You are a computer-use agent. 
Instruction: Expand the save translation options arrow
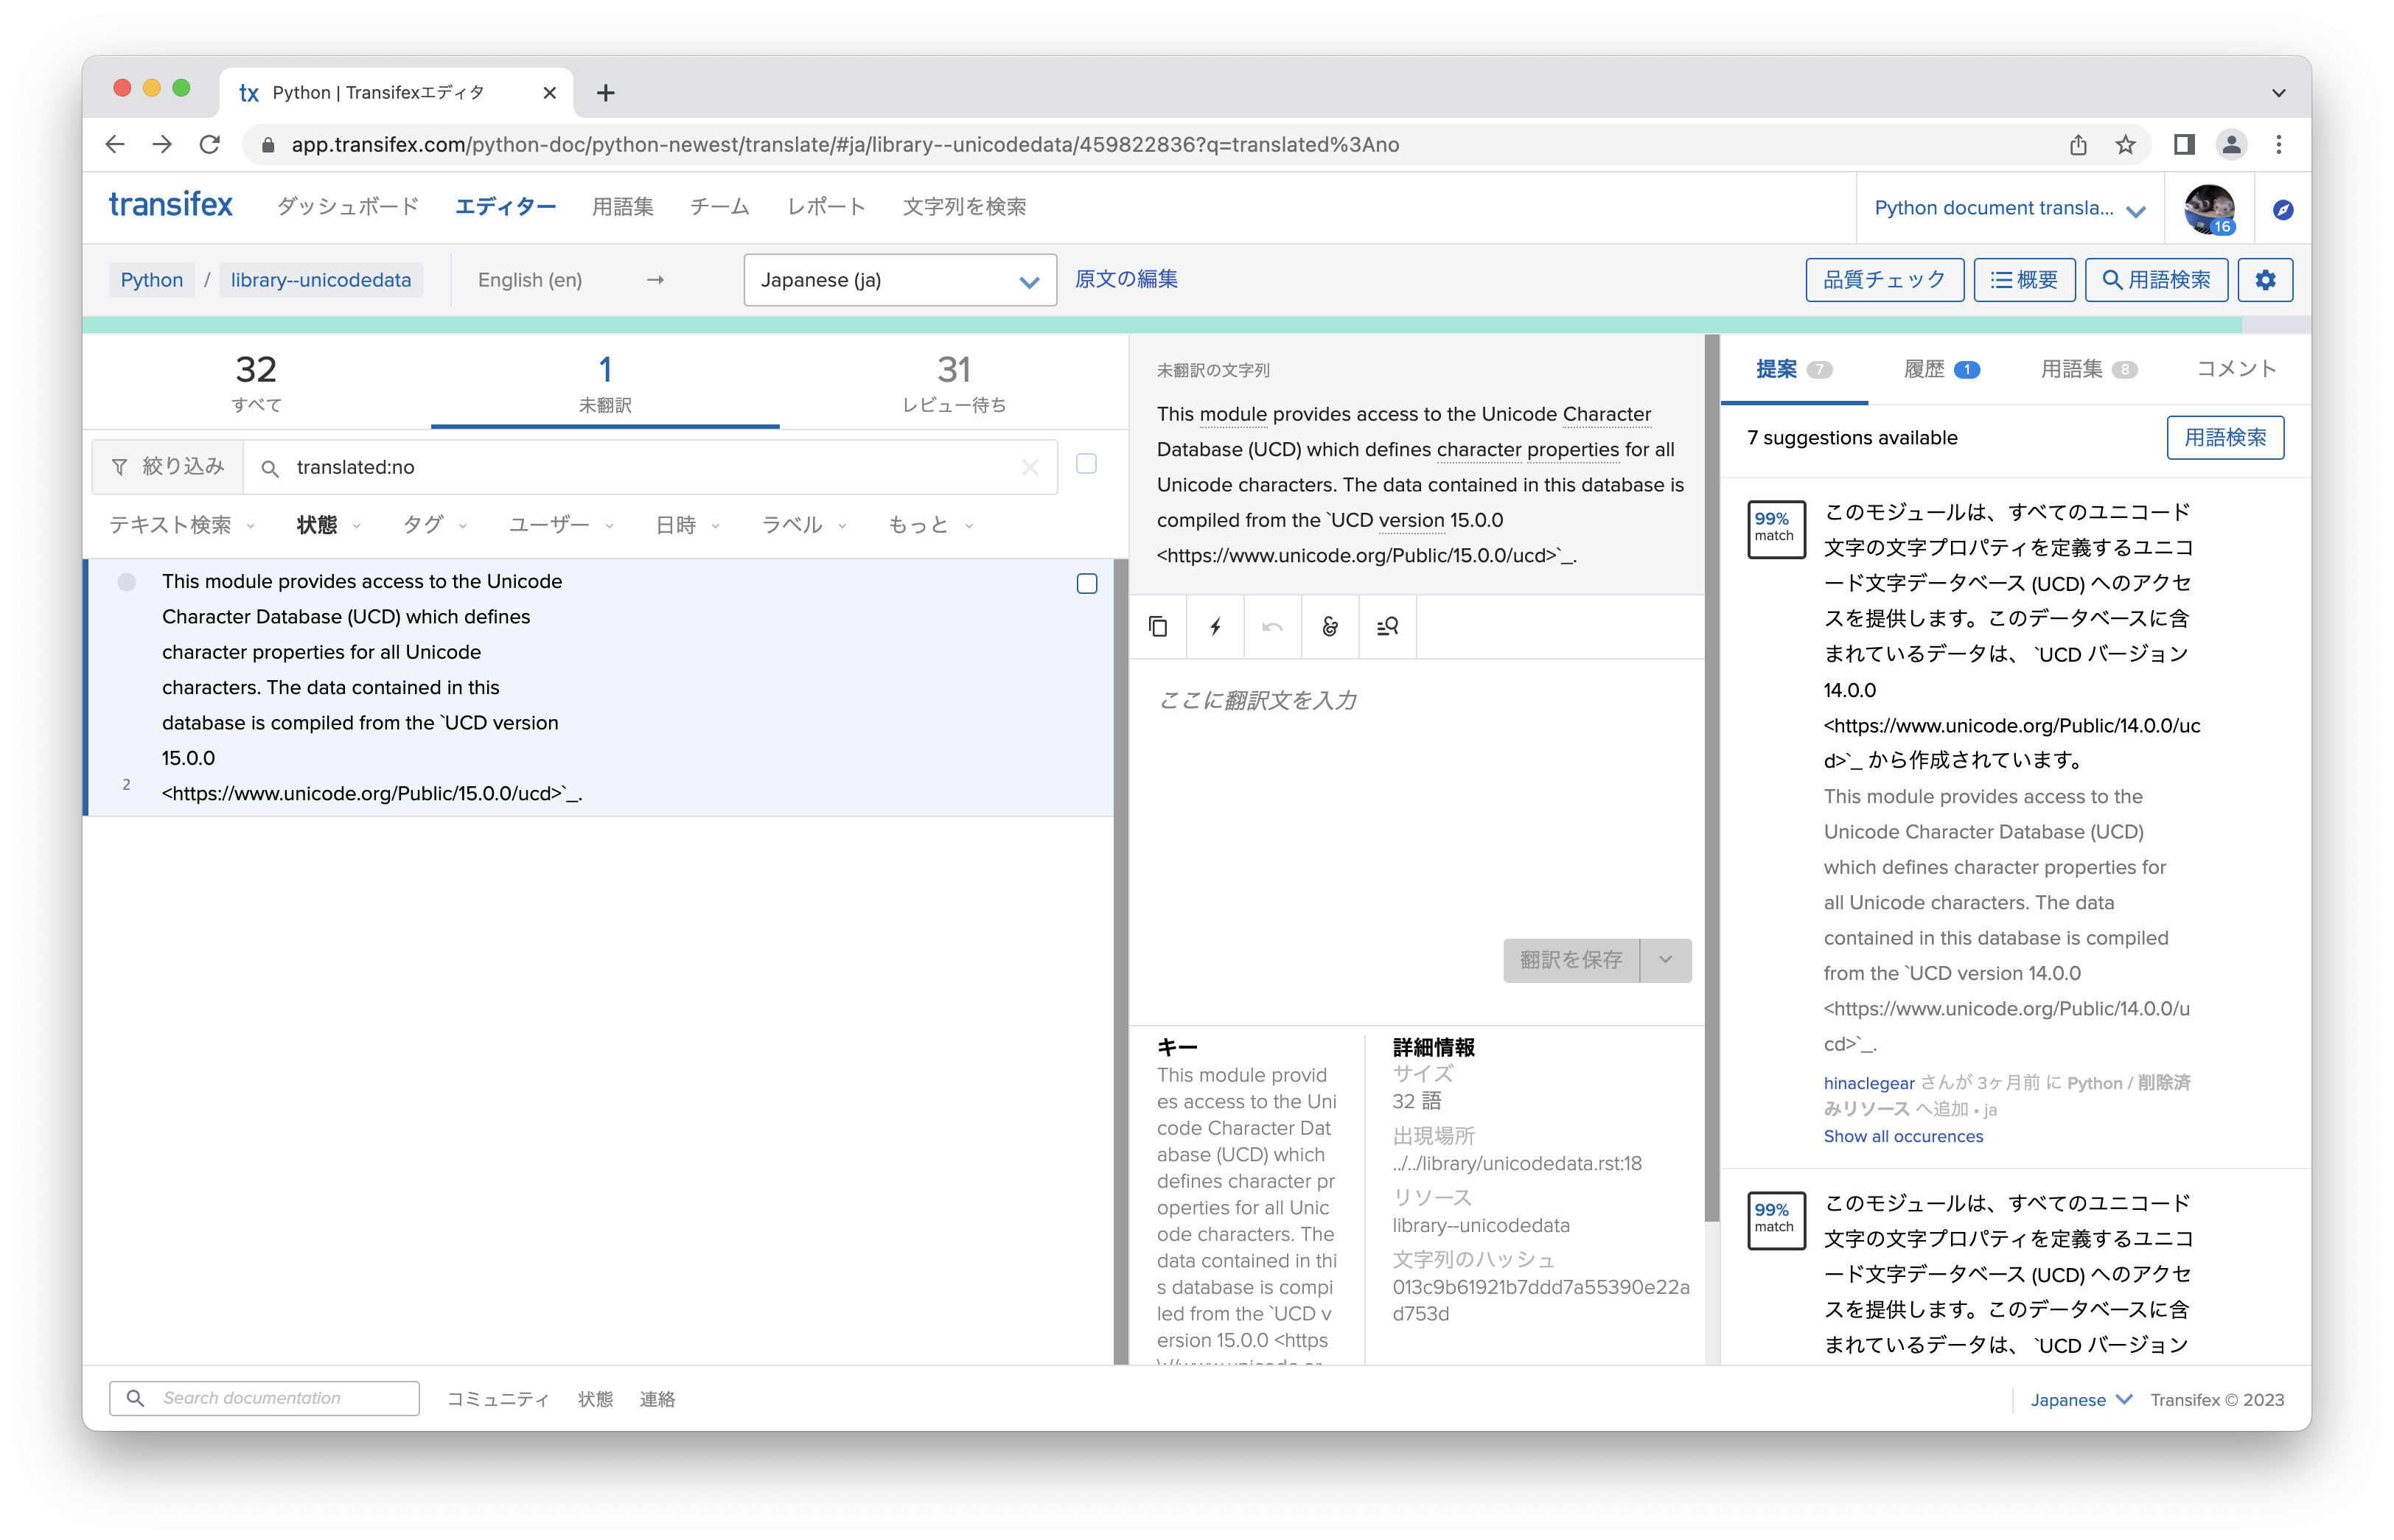point(1665,960)
